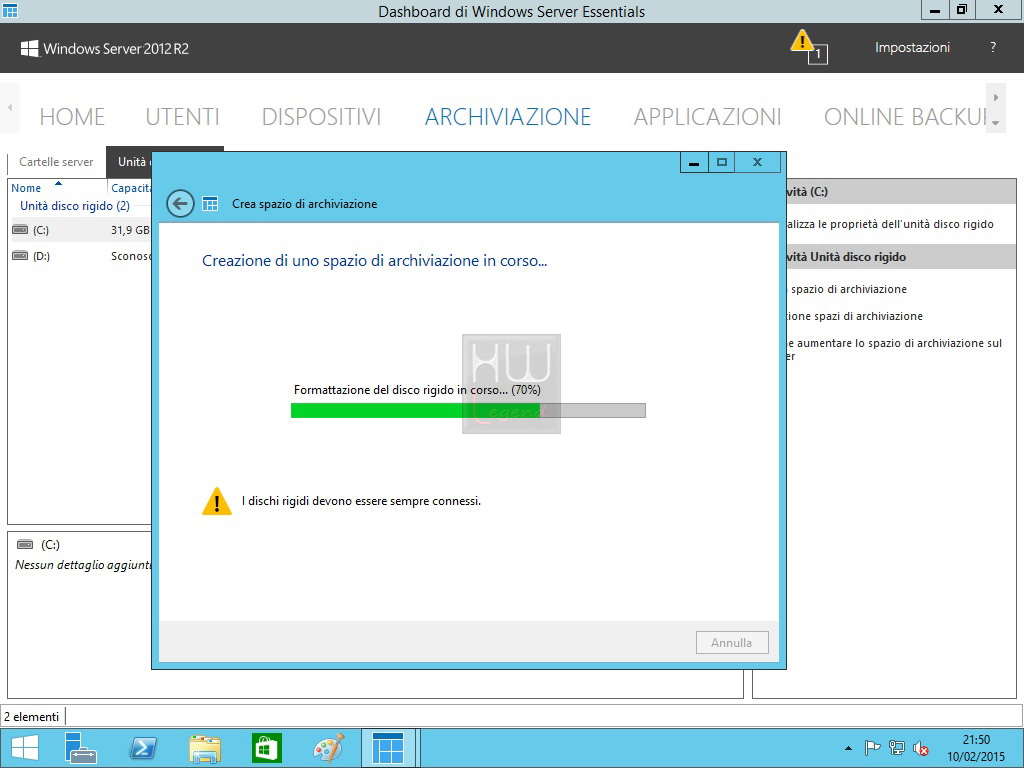
Task: Select the Cartelle server tab
Action: coord(56,162)
